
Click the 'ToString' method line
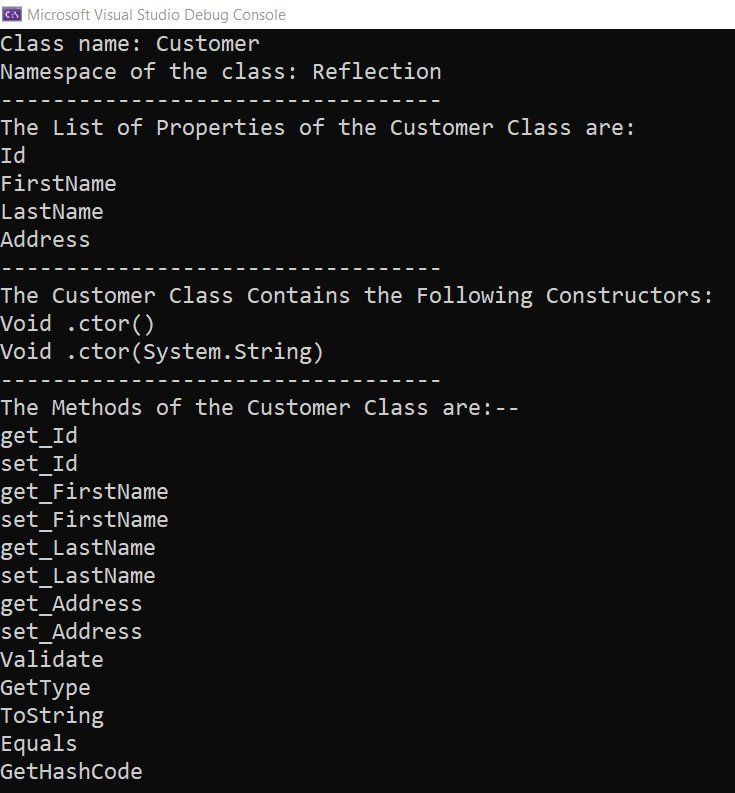(52, 716)
